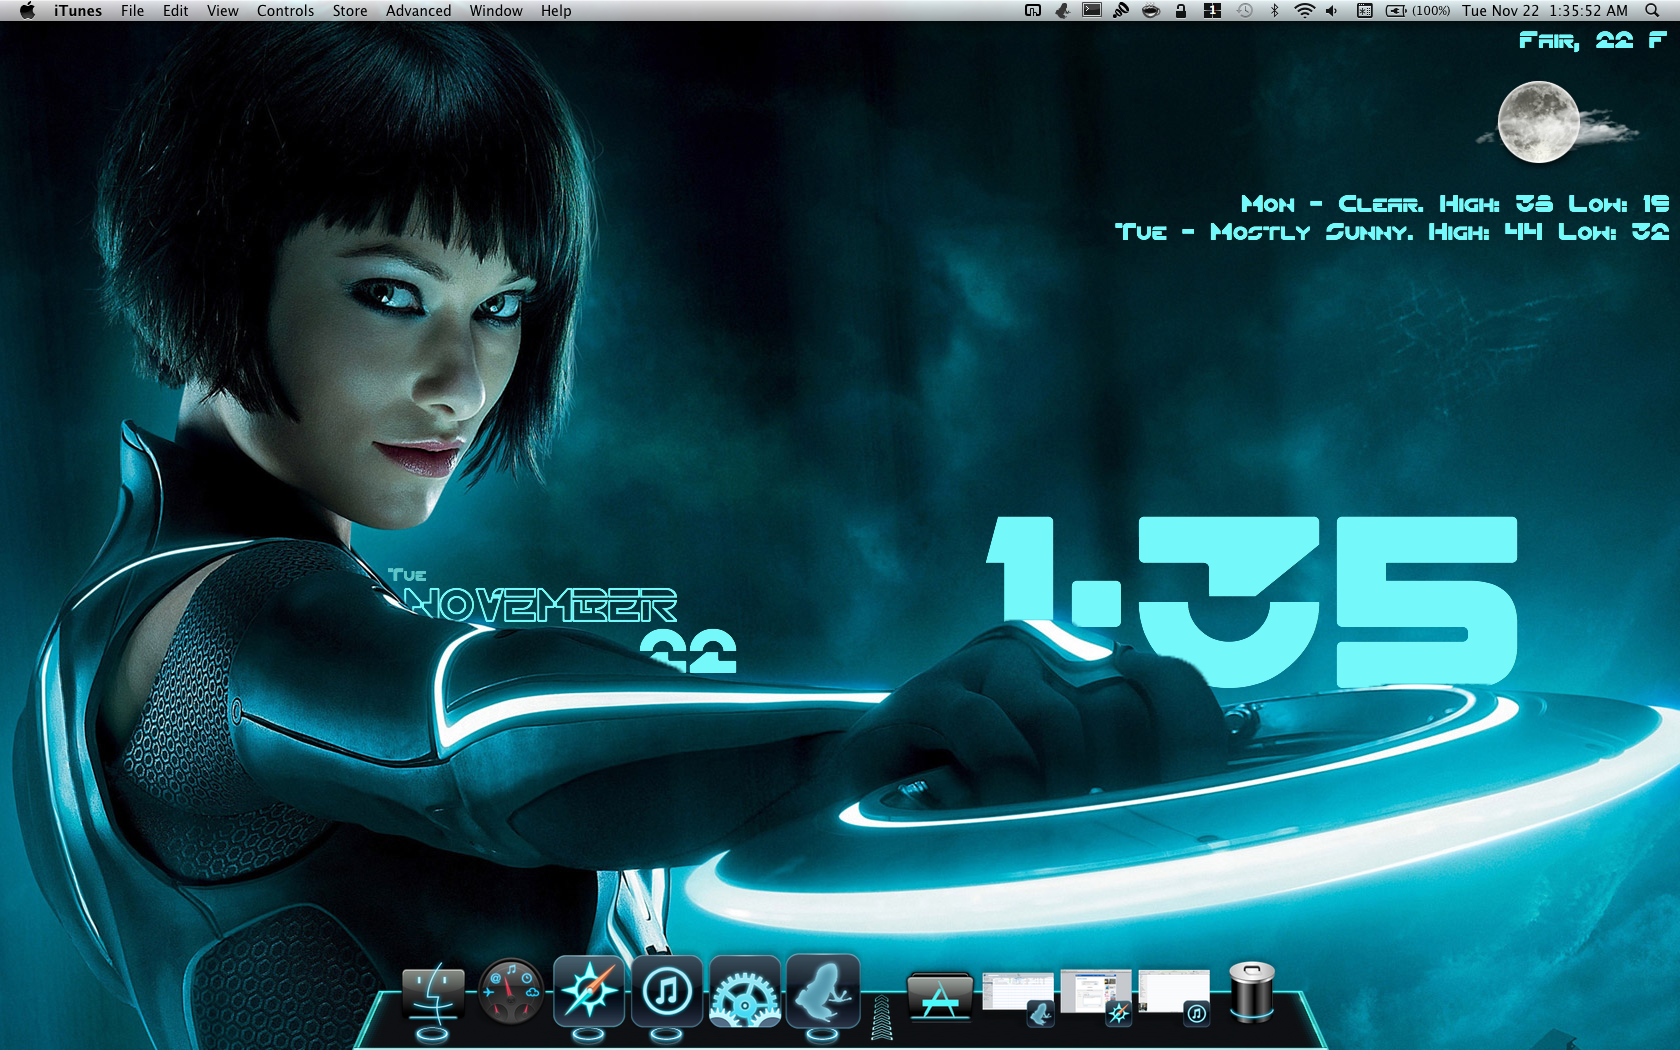Switch to iTunes via dock icon
The width and height of the screenshot is (1680, 1050).
coord(667,992)
